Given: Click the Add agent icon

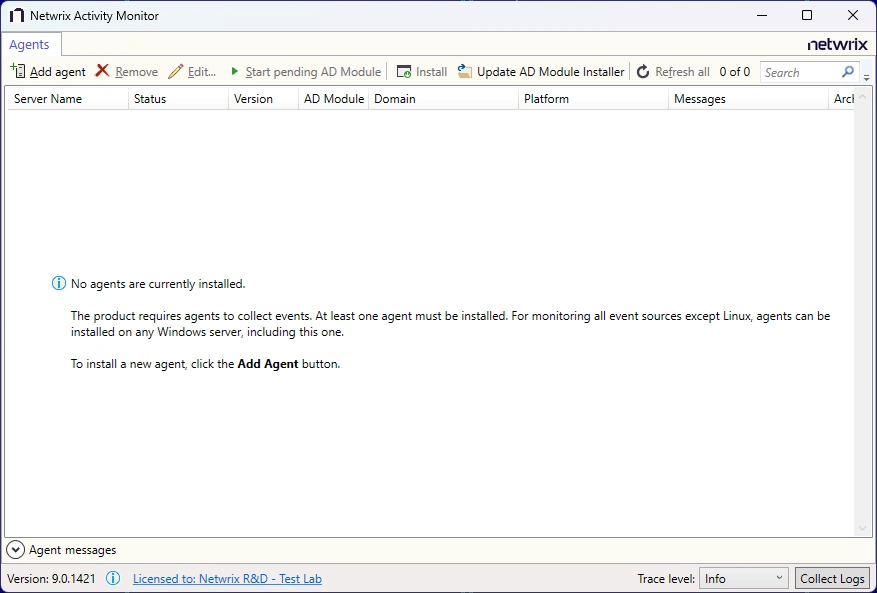Looking at the screenshot, I should (x=17, y=70).
